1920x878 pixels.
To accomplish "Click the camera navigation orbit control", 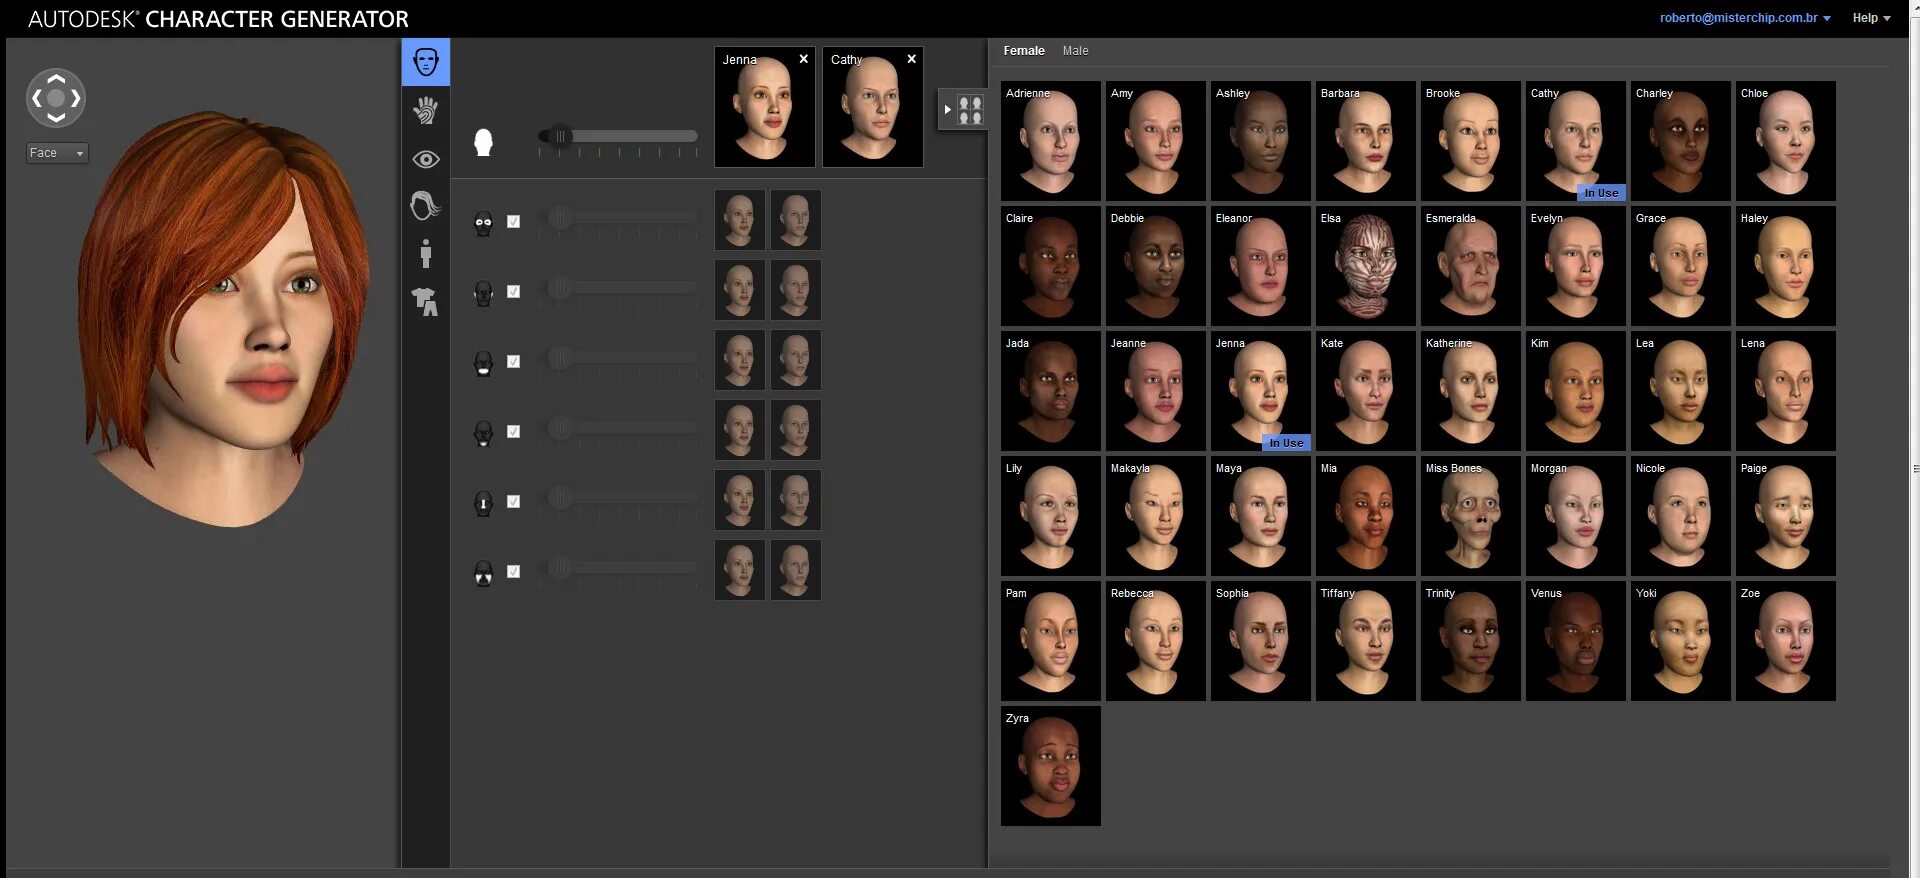I will (56, 98).
